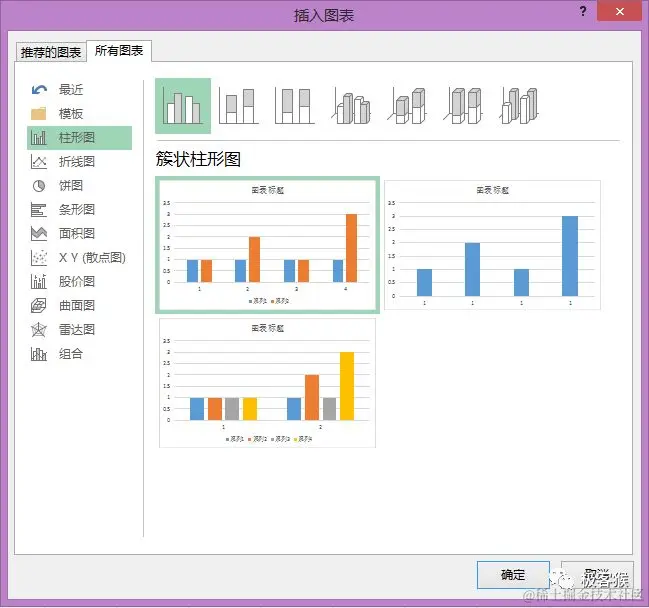Close the 插入图表 dialog window
Image resolution: width=649 pixels, height=608 pixels.
pos(620,11)
